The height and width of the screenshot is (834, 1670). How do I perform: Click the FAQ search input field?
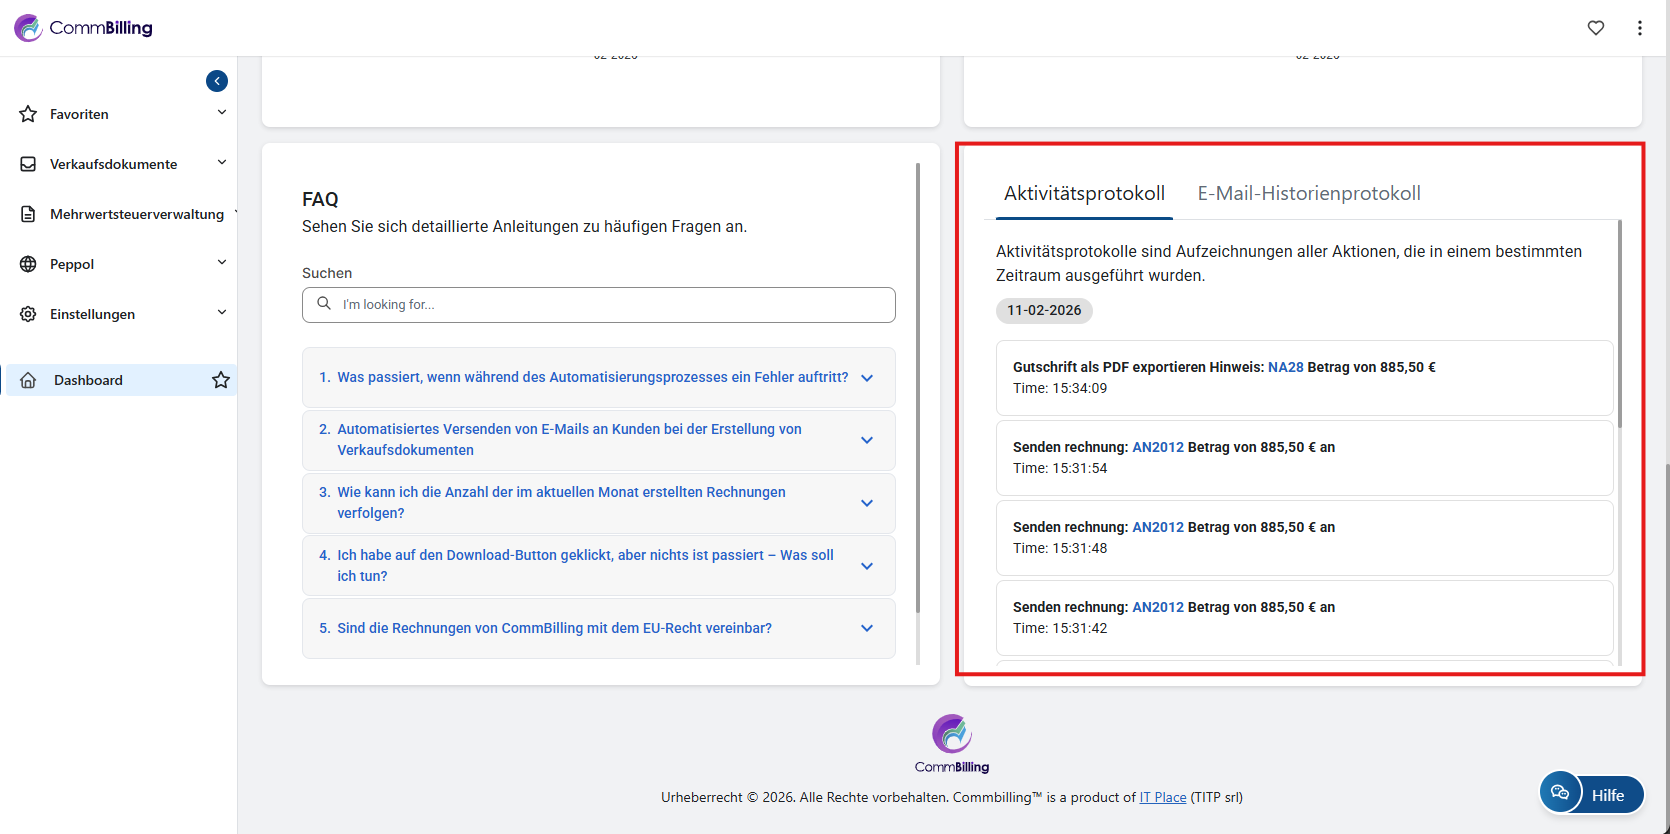click(600, 305)
